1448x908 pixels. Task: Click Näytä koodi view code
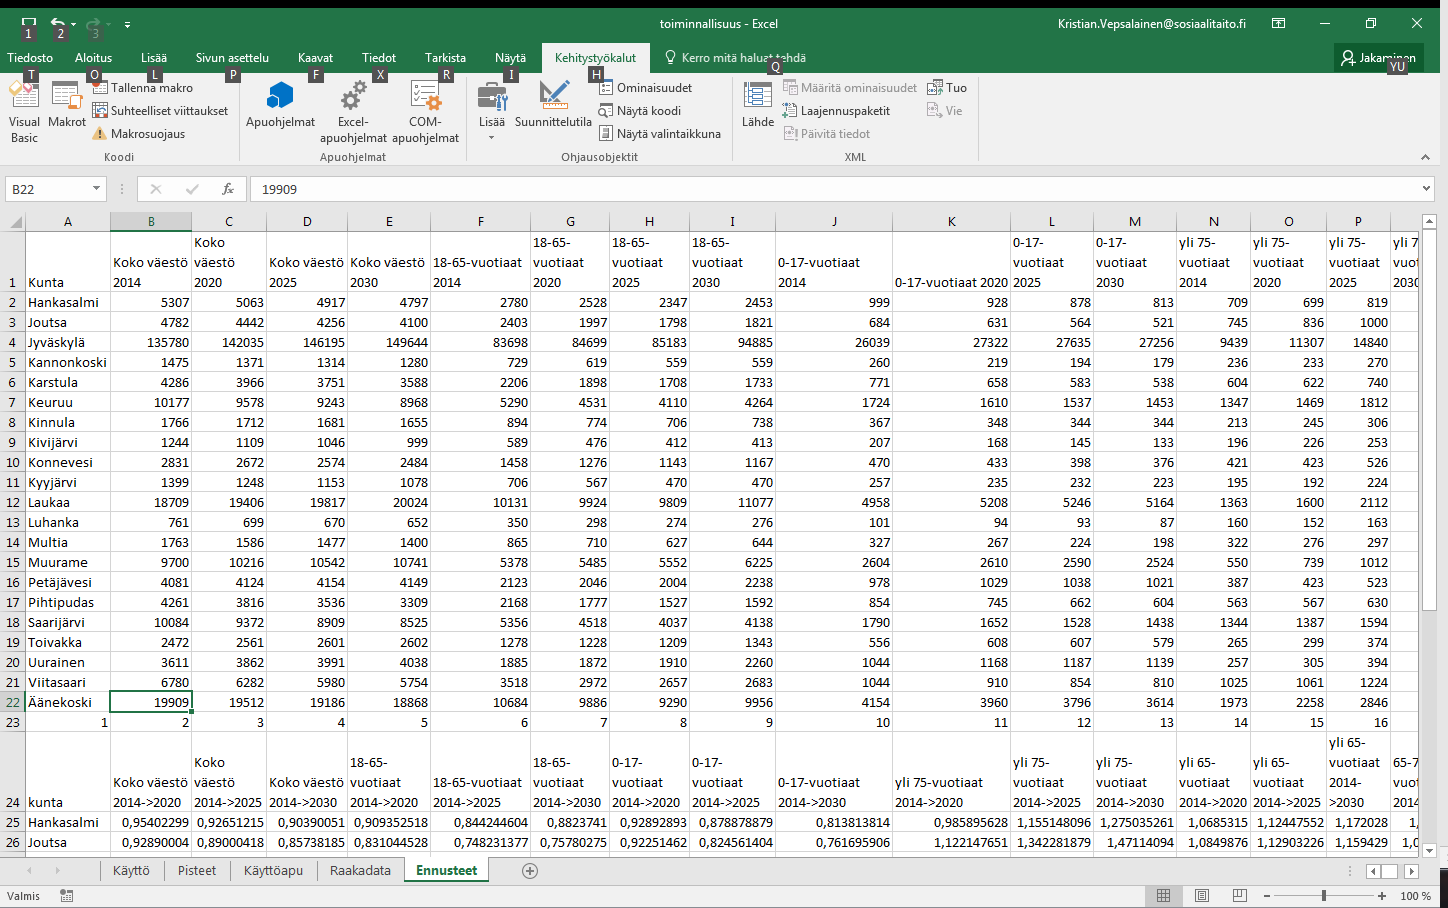[640, 111]
